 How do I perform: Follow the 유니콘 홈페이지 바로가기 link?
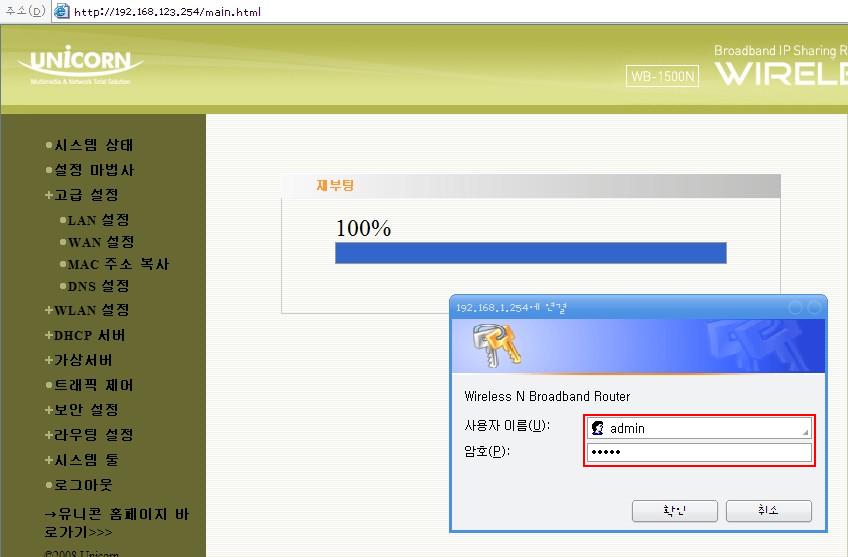117,522
